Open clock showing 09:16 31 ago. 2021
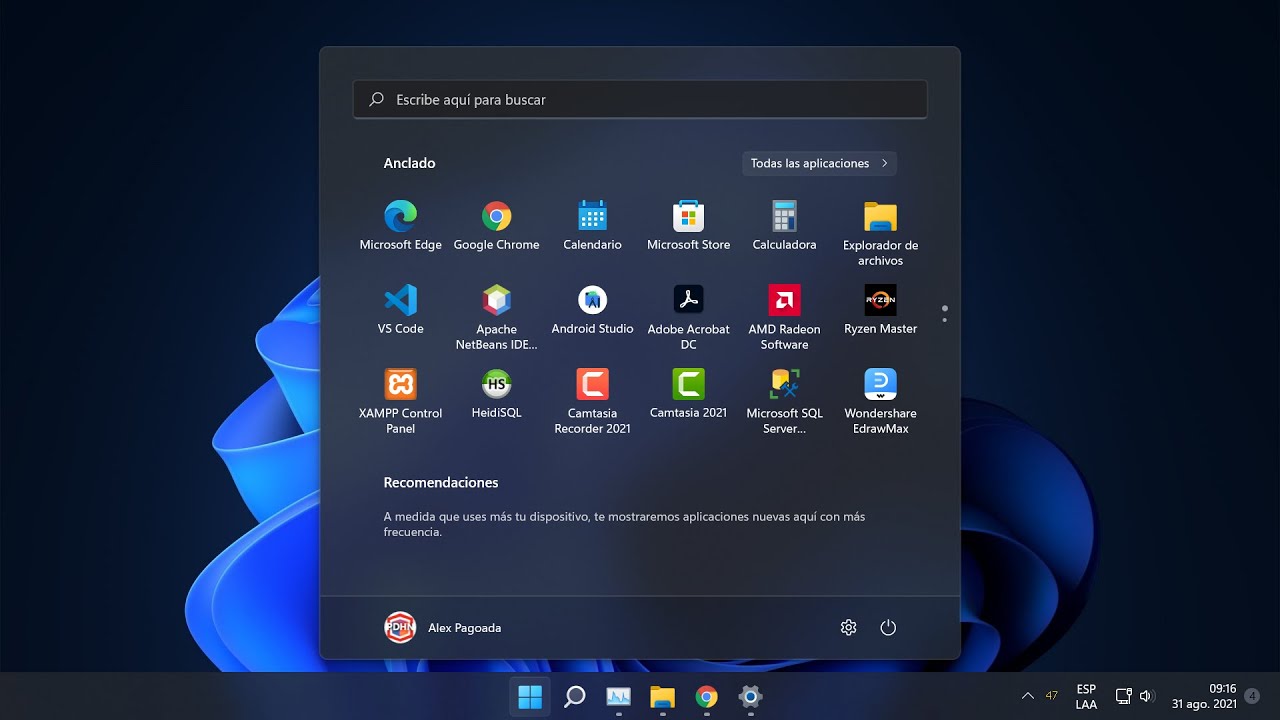1280x720 pixels. click(1205, 696)
